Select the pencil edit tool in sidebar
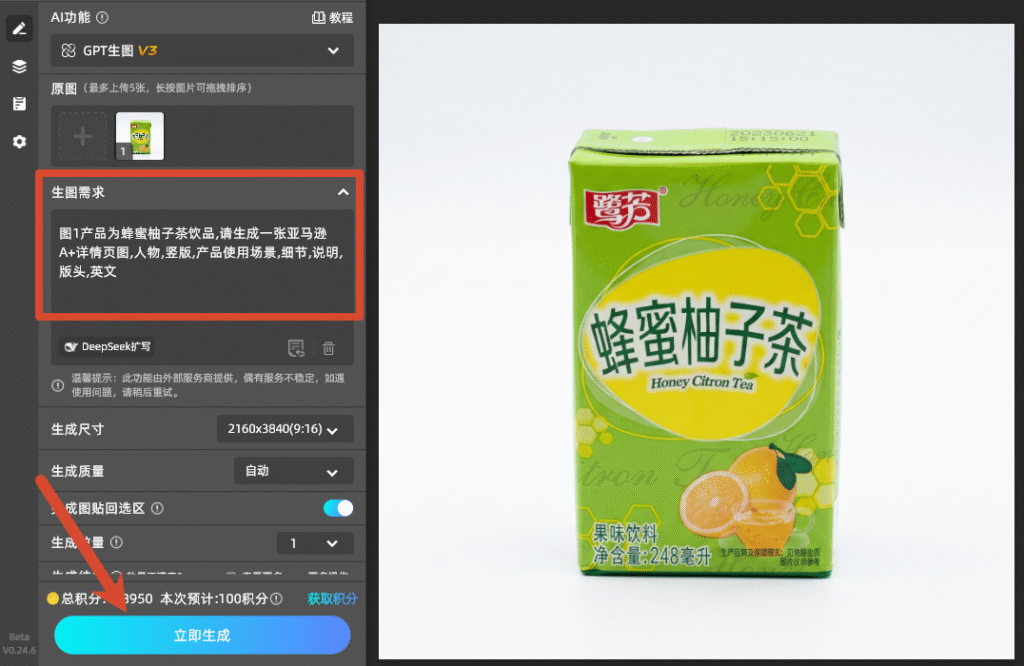 [x=19, y=29]
